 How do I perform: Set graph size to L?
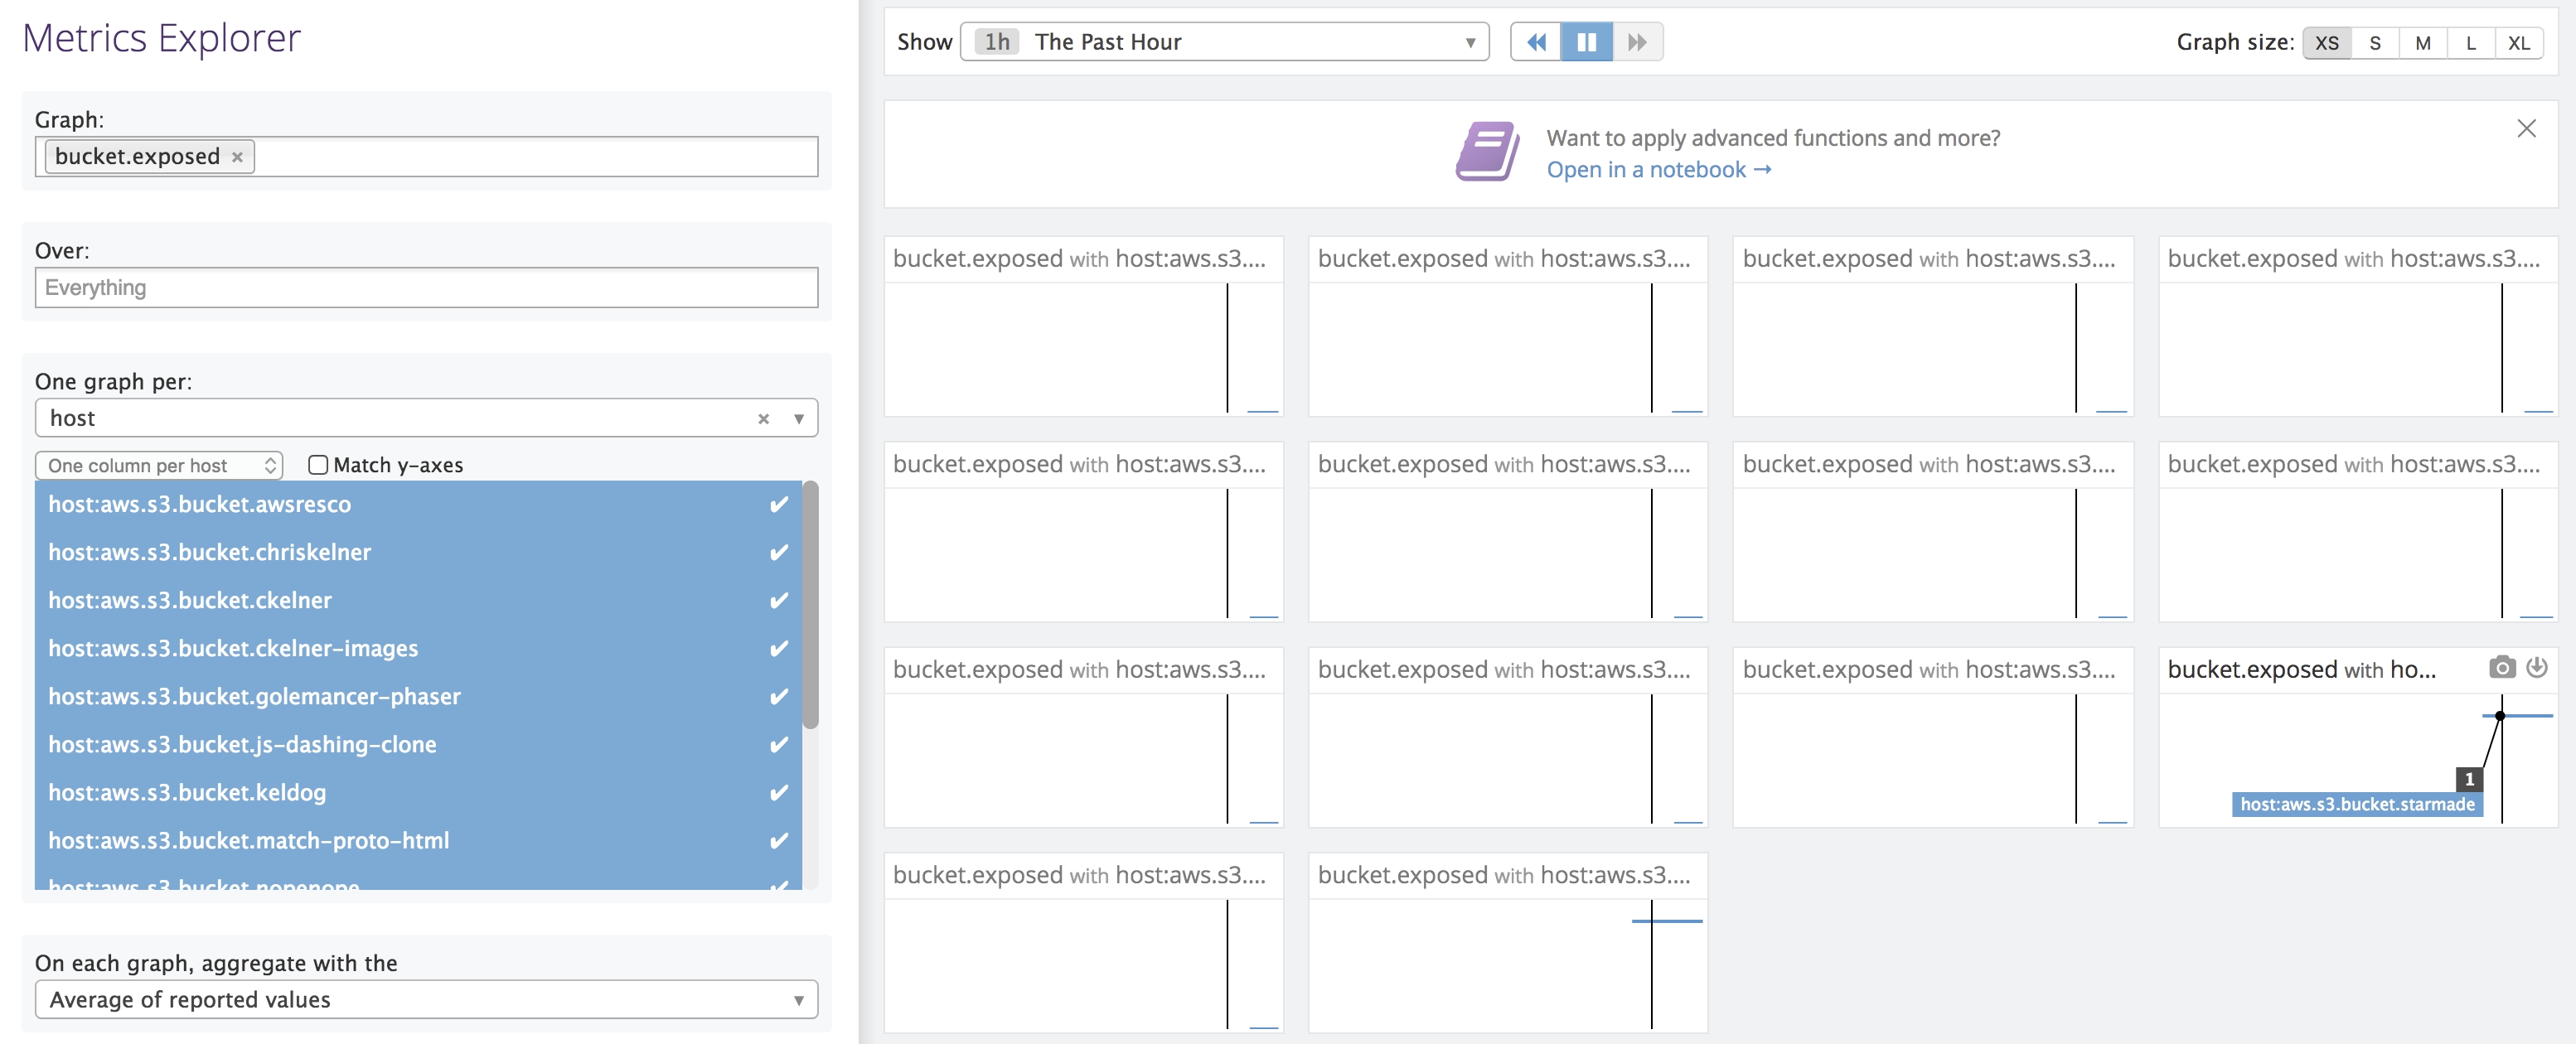tap(2470, 43)
